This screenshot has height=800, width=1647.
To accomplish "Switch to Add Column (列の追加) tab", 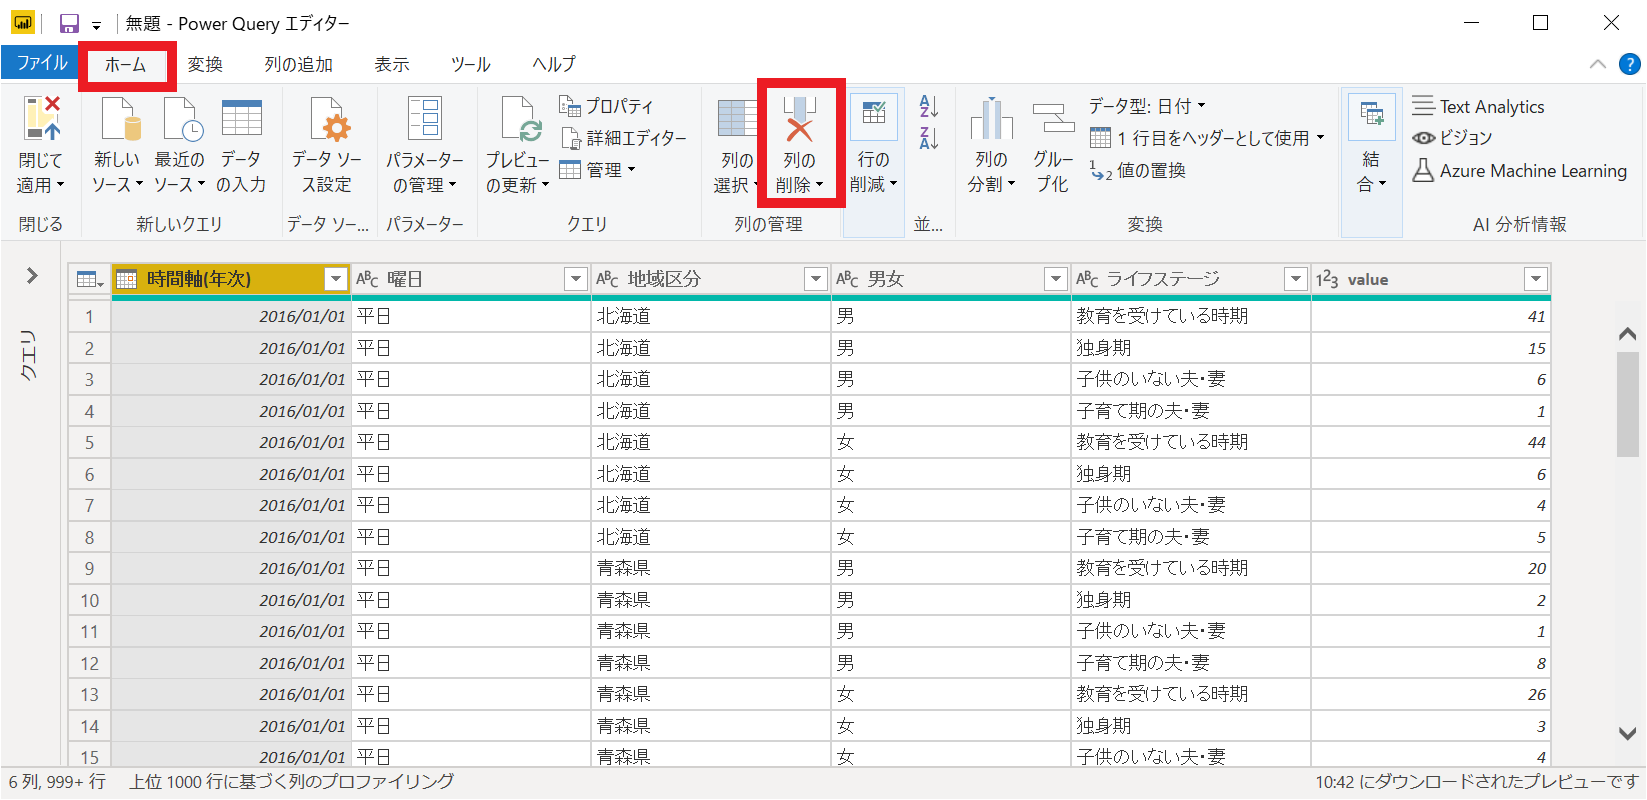I will point(298,65).
